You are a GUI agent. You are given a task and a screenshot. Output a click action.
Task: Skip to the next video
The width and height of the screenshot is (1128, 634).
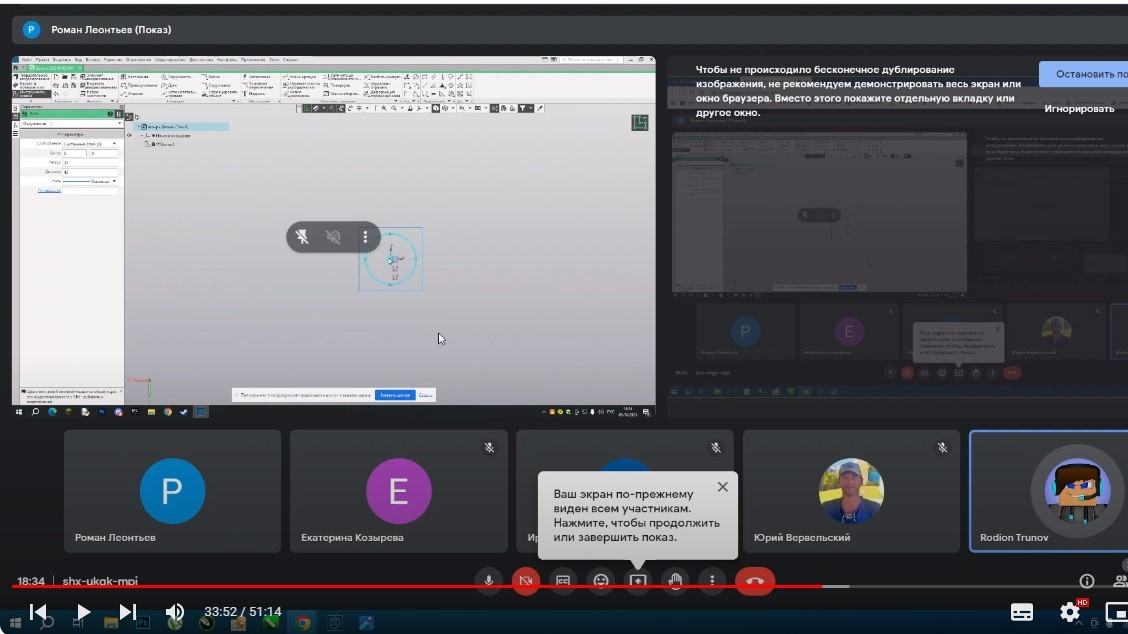127,612
